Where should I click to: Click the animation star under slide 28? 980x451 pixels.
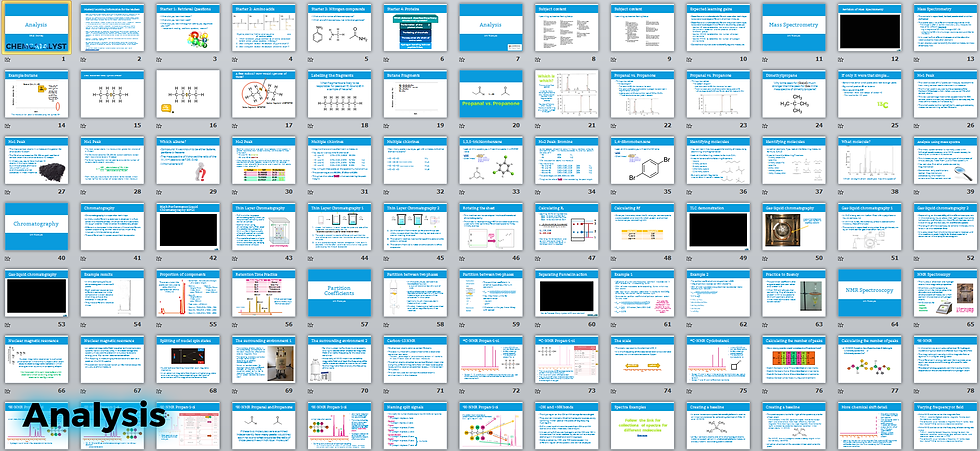pyautogui.click(x=82, y=191)
